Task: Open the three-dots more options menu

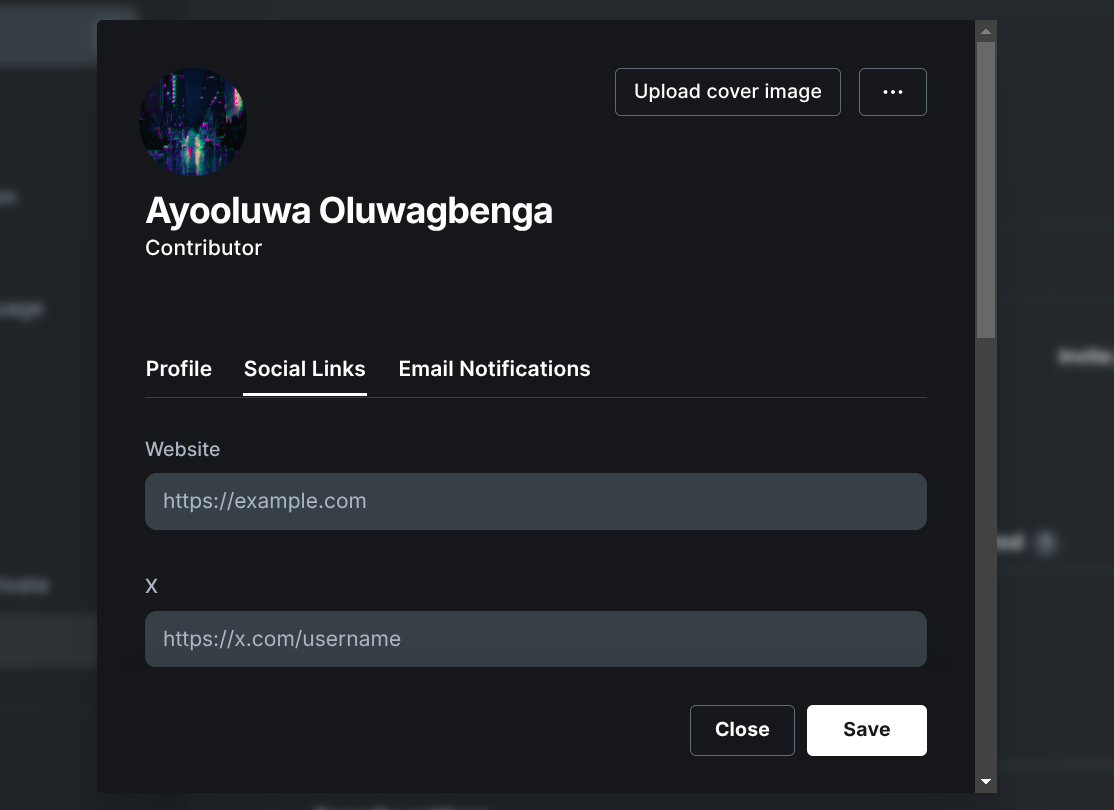Action: [x=892, y=92]
